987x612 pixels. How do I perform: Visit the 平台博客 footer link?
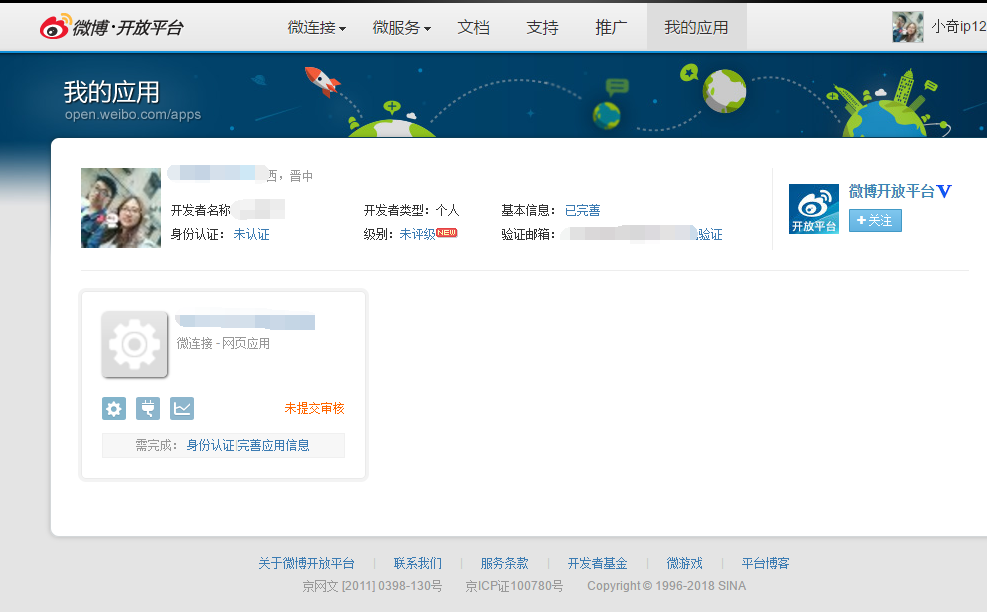coord(765,563)
